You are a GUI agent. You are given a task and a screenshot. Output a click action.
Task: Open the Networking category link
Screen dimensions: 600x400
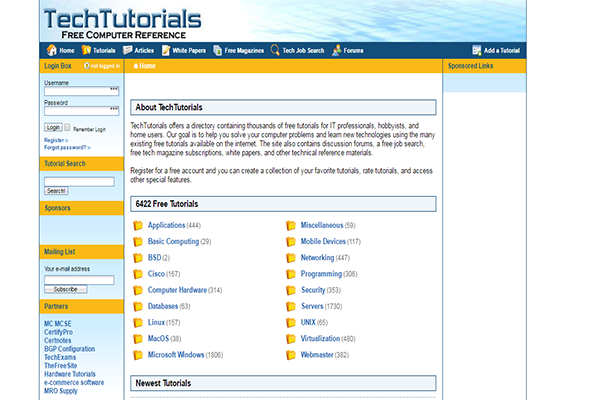click(317, 258)
